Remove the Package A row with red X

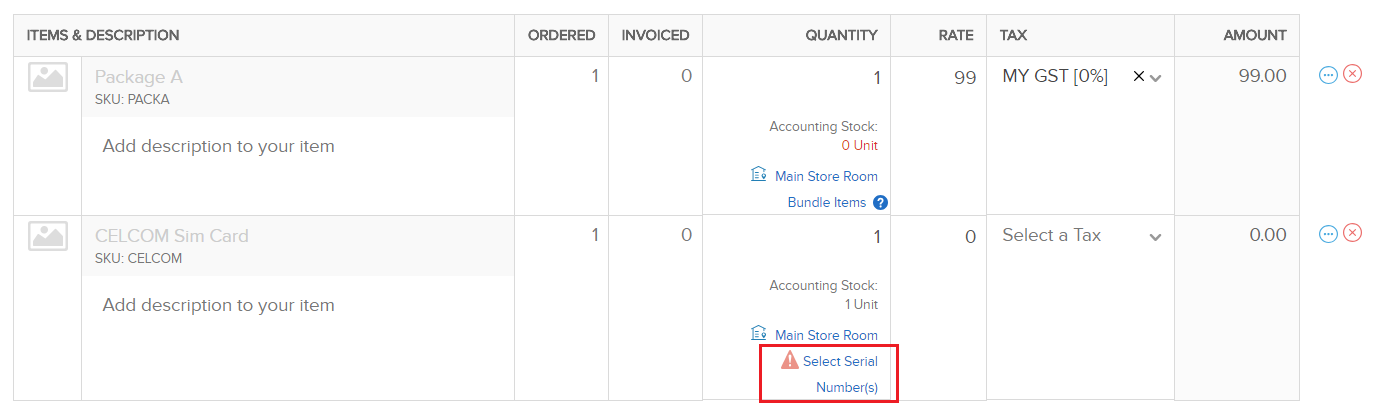(x=1352, y=75)
